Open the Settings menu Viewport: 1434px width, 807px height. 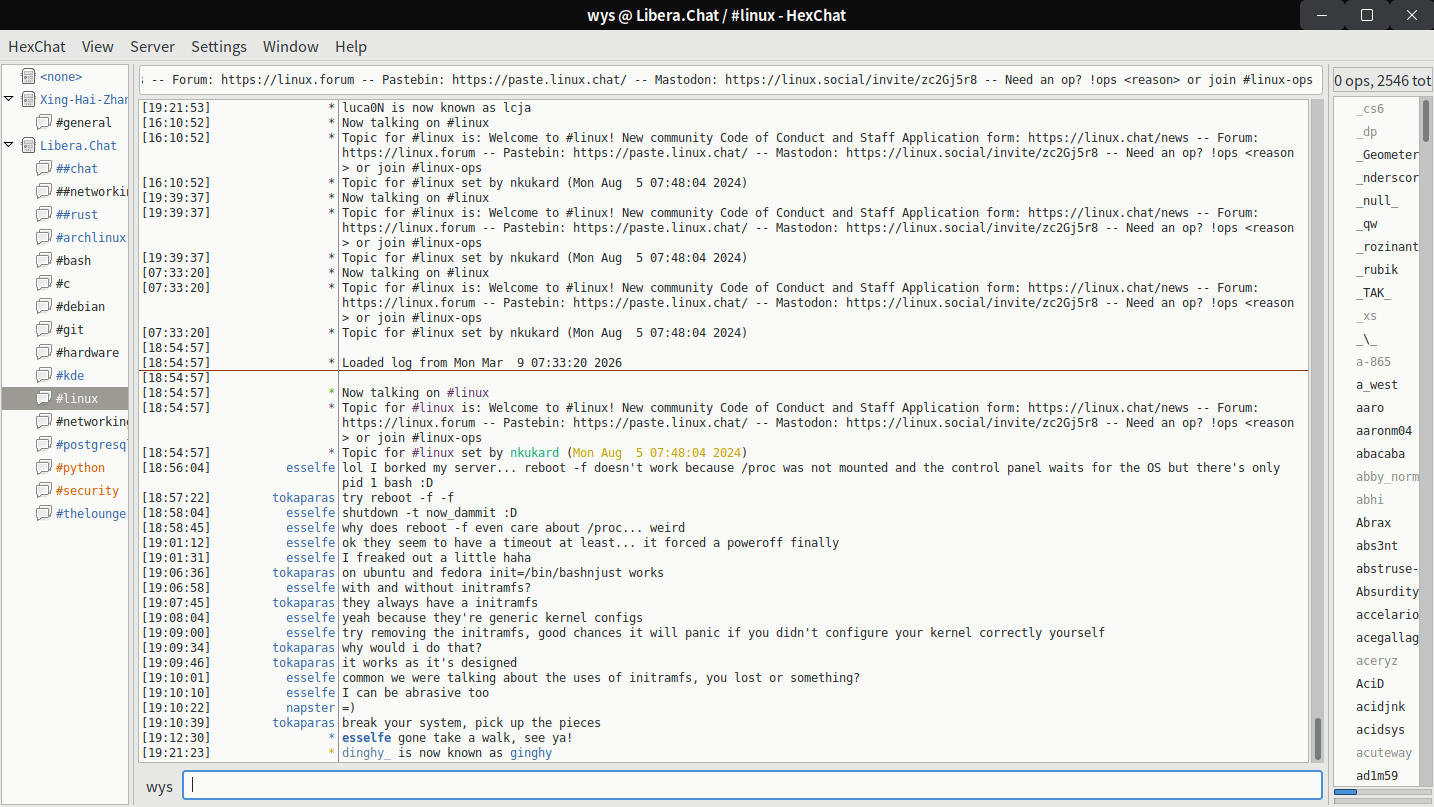(x=218, y=47)
